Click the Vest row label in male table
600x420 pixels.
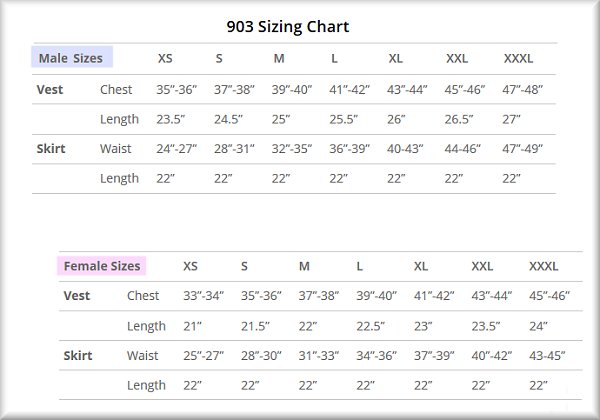click(x=49, y=90)
